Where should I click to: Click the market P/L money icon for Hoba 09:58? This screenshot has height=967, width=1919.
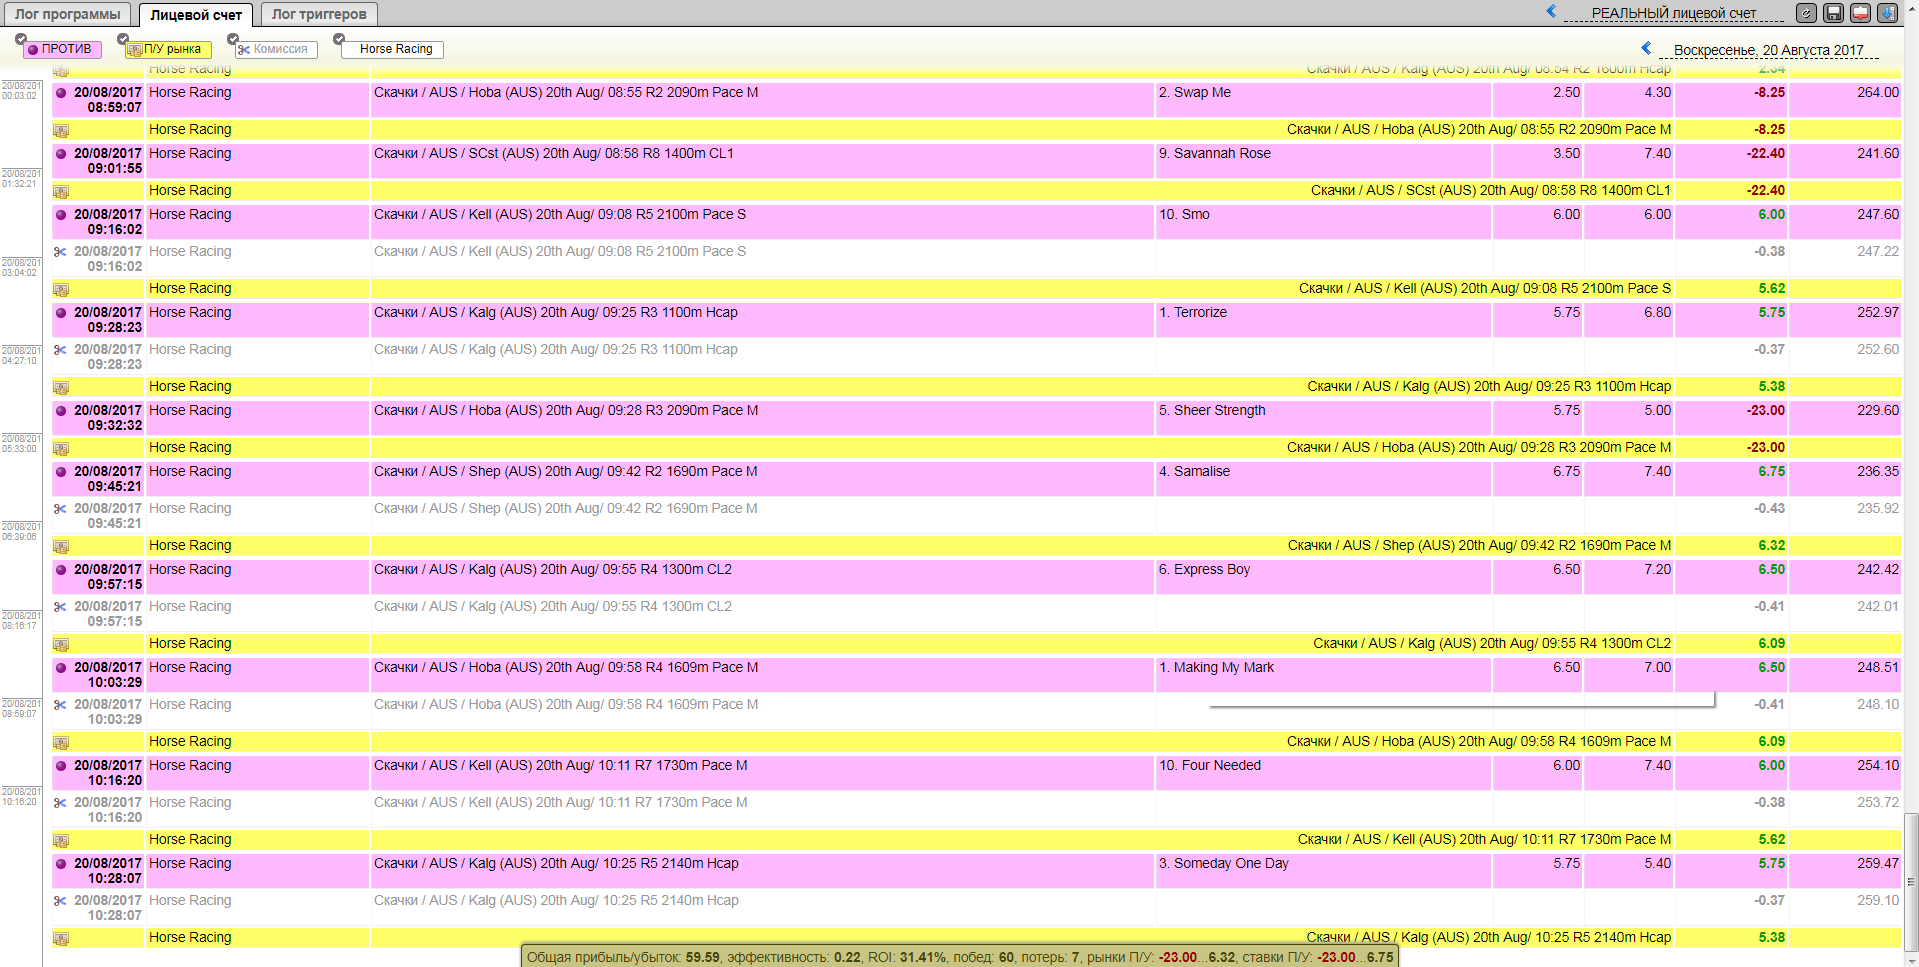61,743
